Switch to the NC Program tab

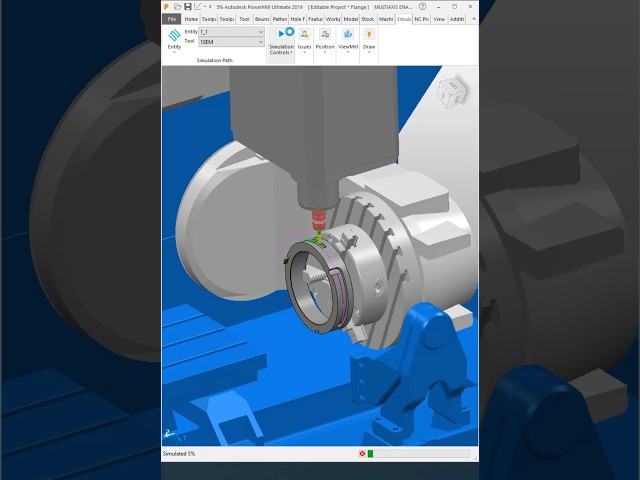[422, 19]
